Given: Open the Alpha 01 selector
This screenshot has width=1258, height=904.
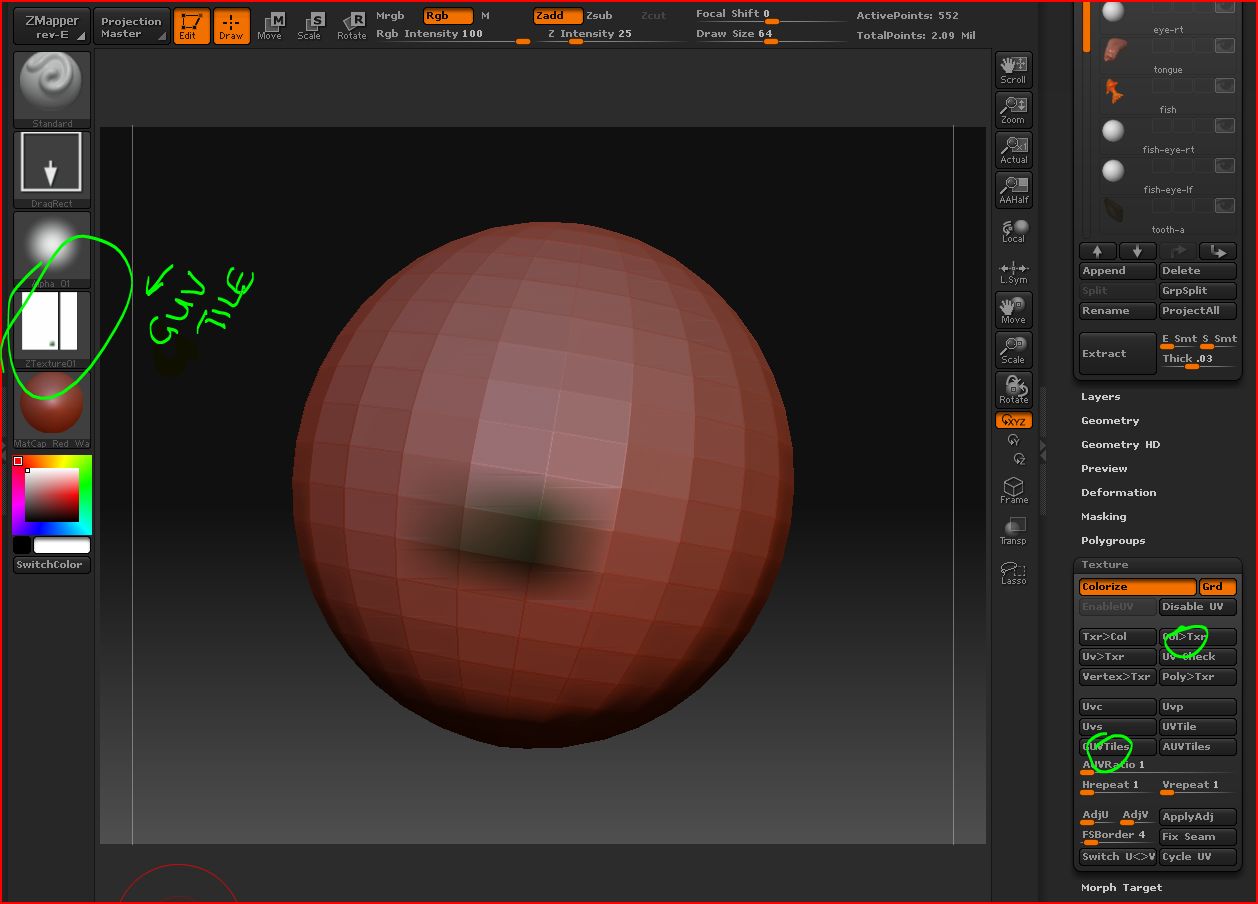Looking at the screenshot, I should pos(52,250).
